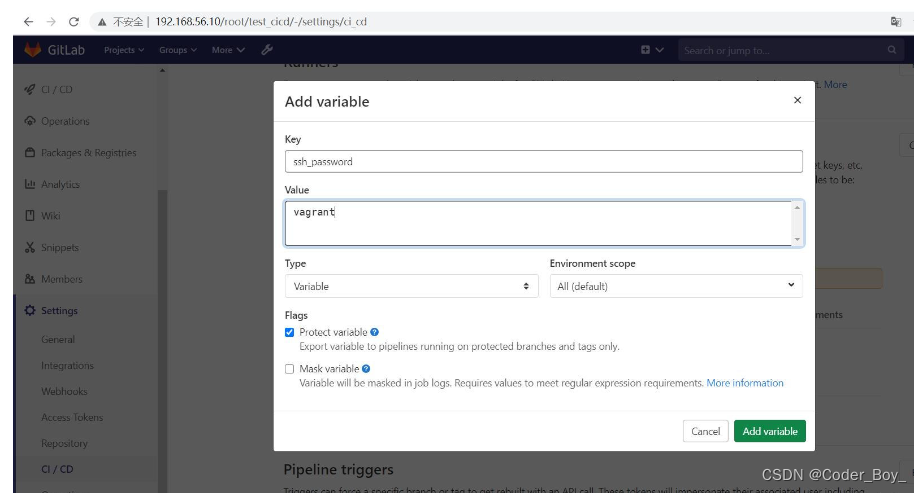The width and height of the screenshot is (922, 493).
Task: Open General settings submenu
Action: (58, 339)
